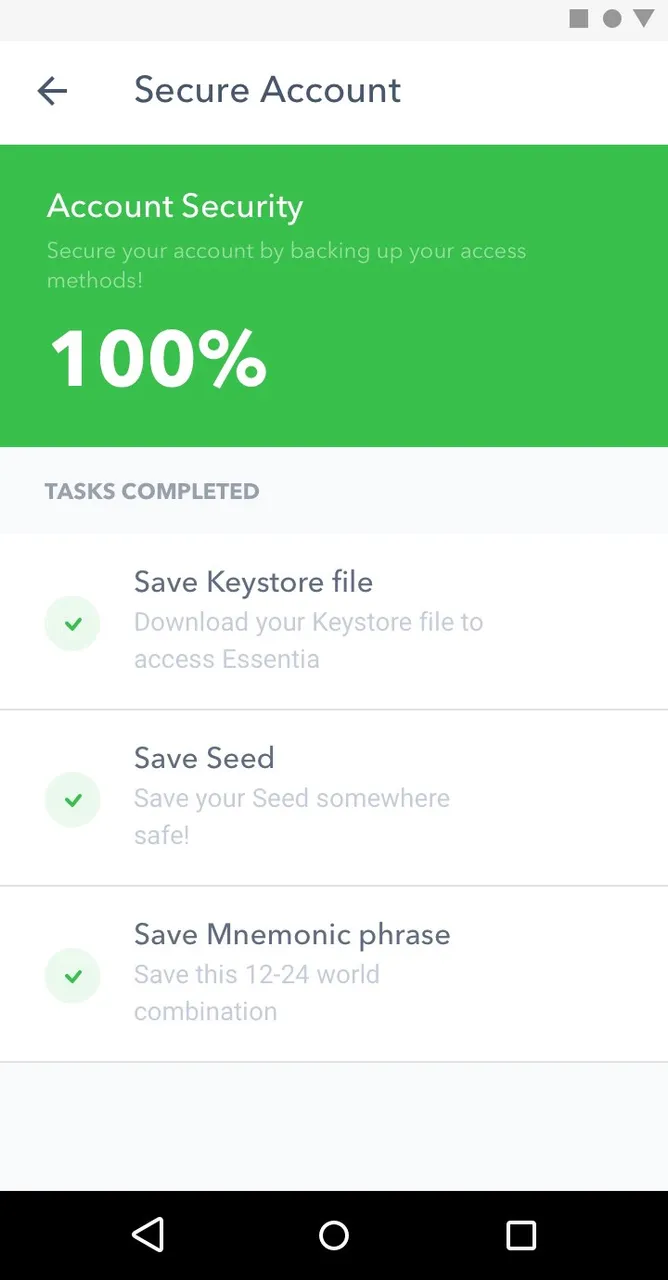Click the Save Keystore file checkmark
The image size is (668, 1280).
72,624
